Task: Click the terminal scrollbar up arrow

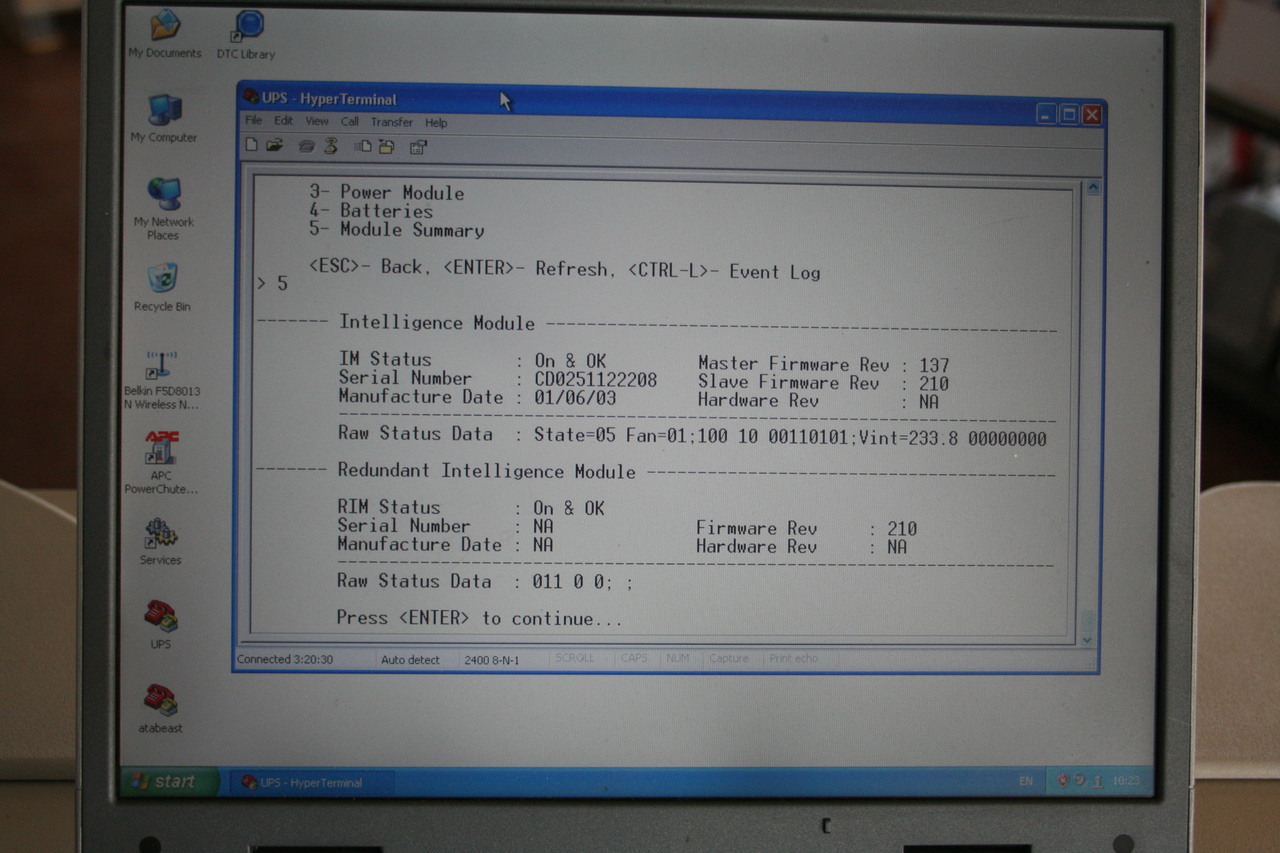Action: (1092, 187)
